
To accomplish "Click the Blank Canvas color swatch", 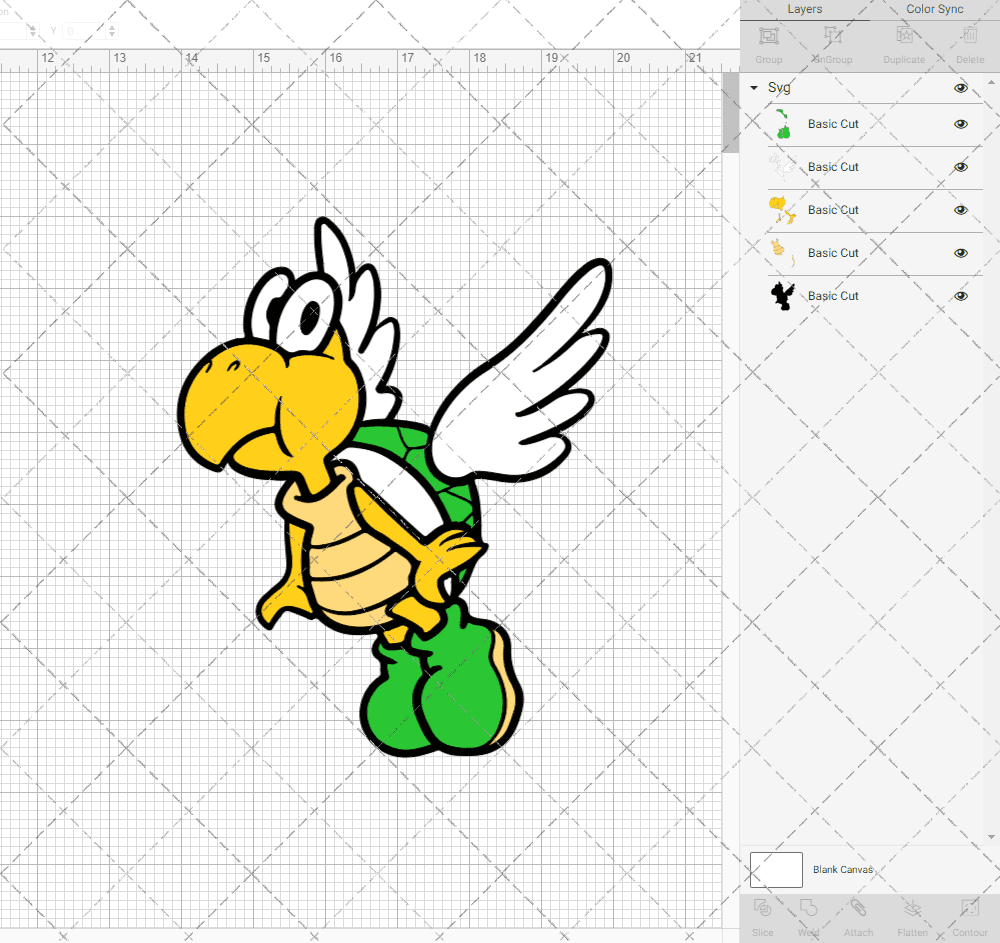I will pos(776,870).
